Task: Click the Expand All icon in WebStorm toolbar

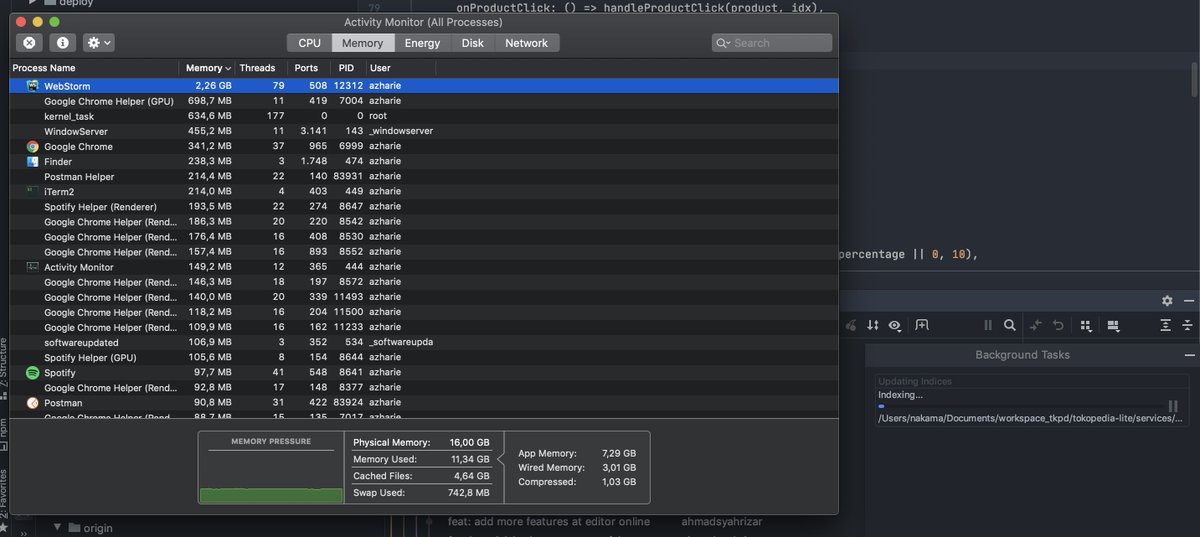Action: click(x=1165, y=325)
